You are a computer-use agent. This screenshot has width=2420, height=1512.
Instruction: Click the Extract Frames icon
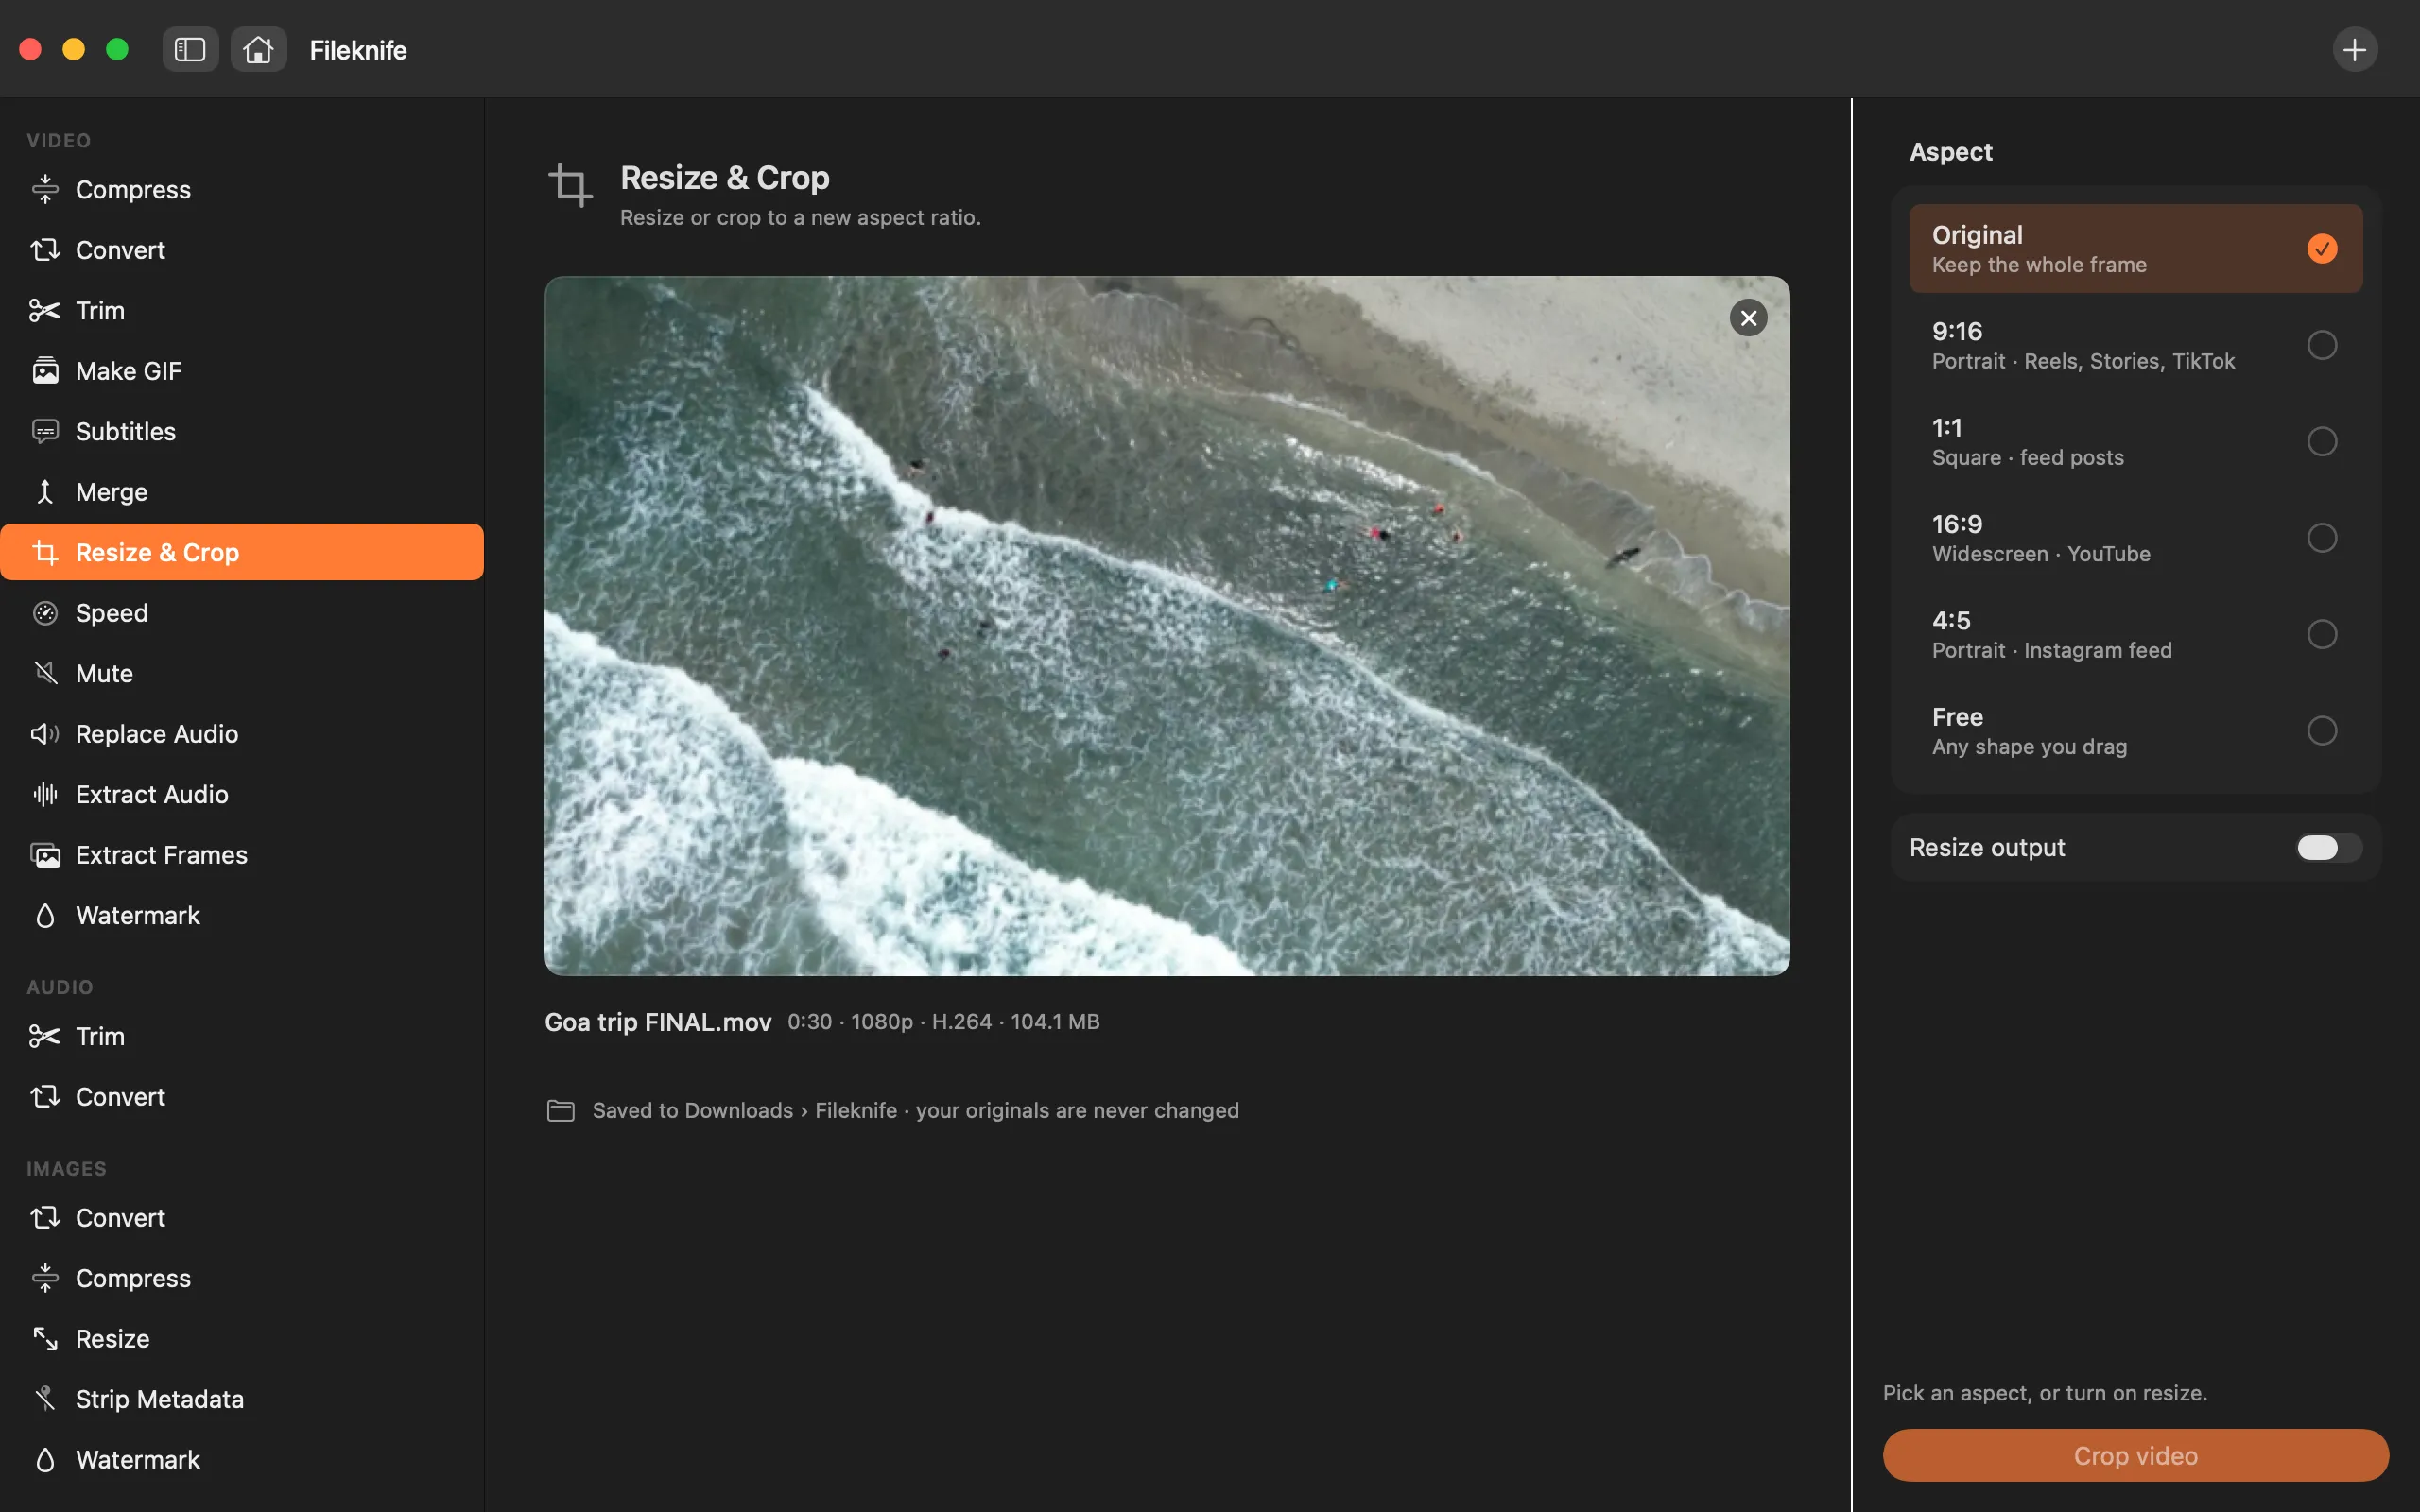(x=45, y=855)
